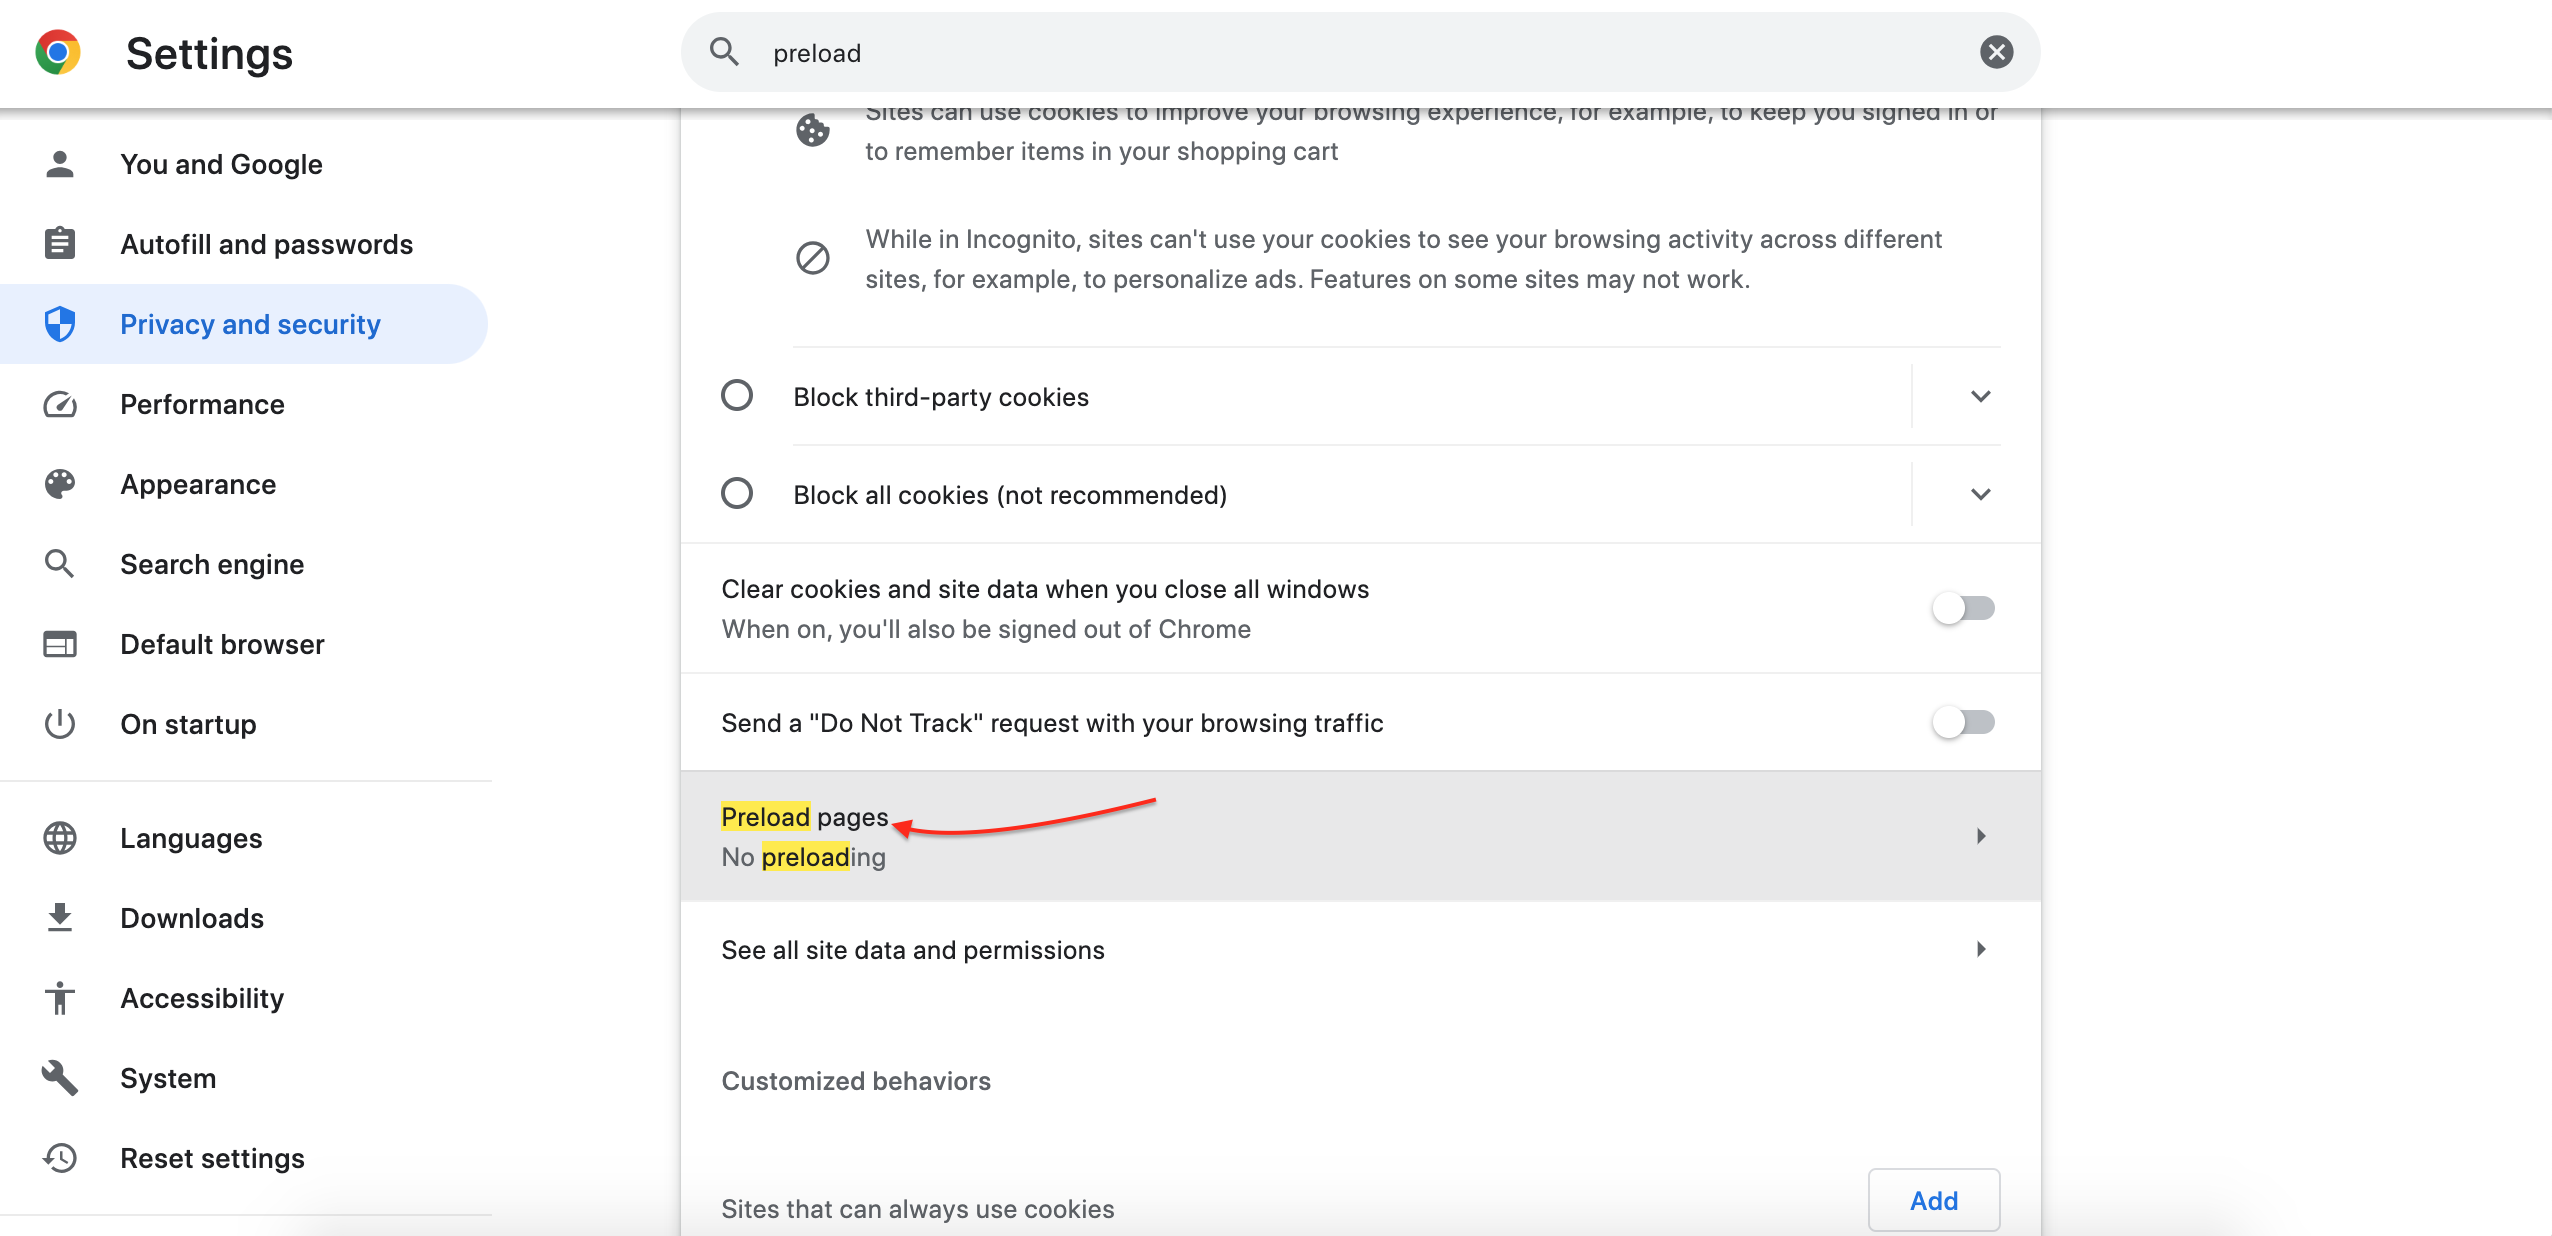The width and height of the screenshot is (2552, 1236).
Task: Click the Downloads arrow icon
Action: (x=60, y=918)
